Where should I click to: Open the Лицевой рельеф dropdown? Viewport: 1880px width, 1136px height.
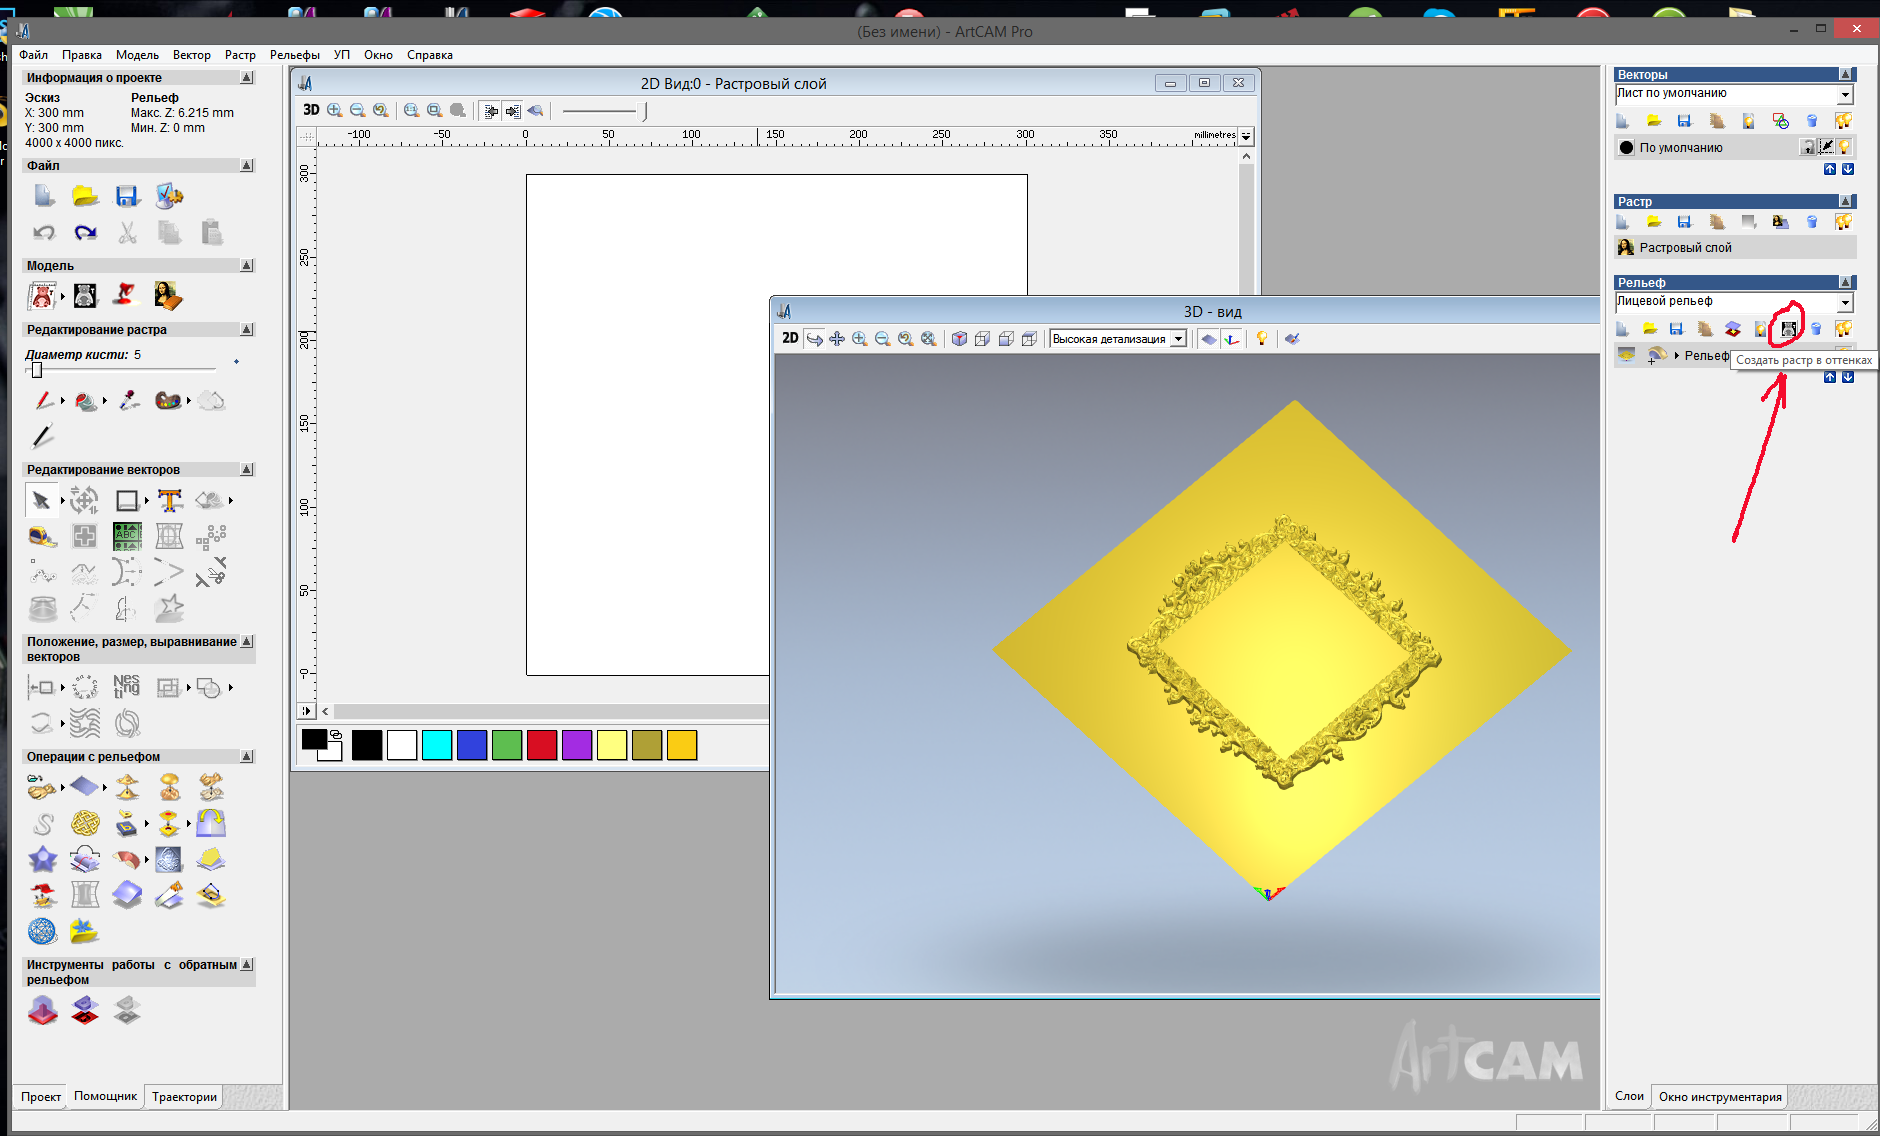pos(1845,302)
